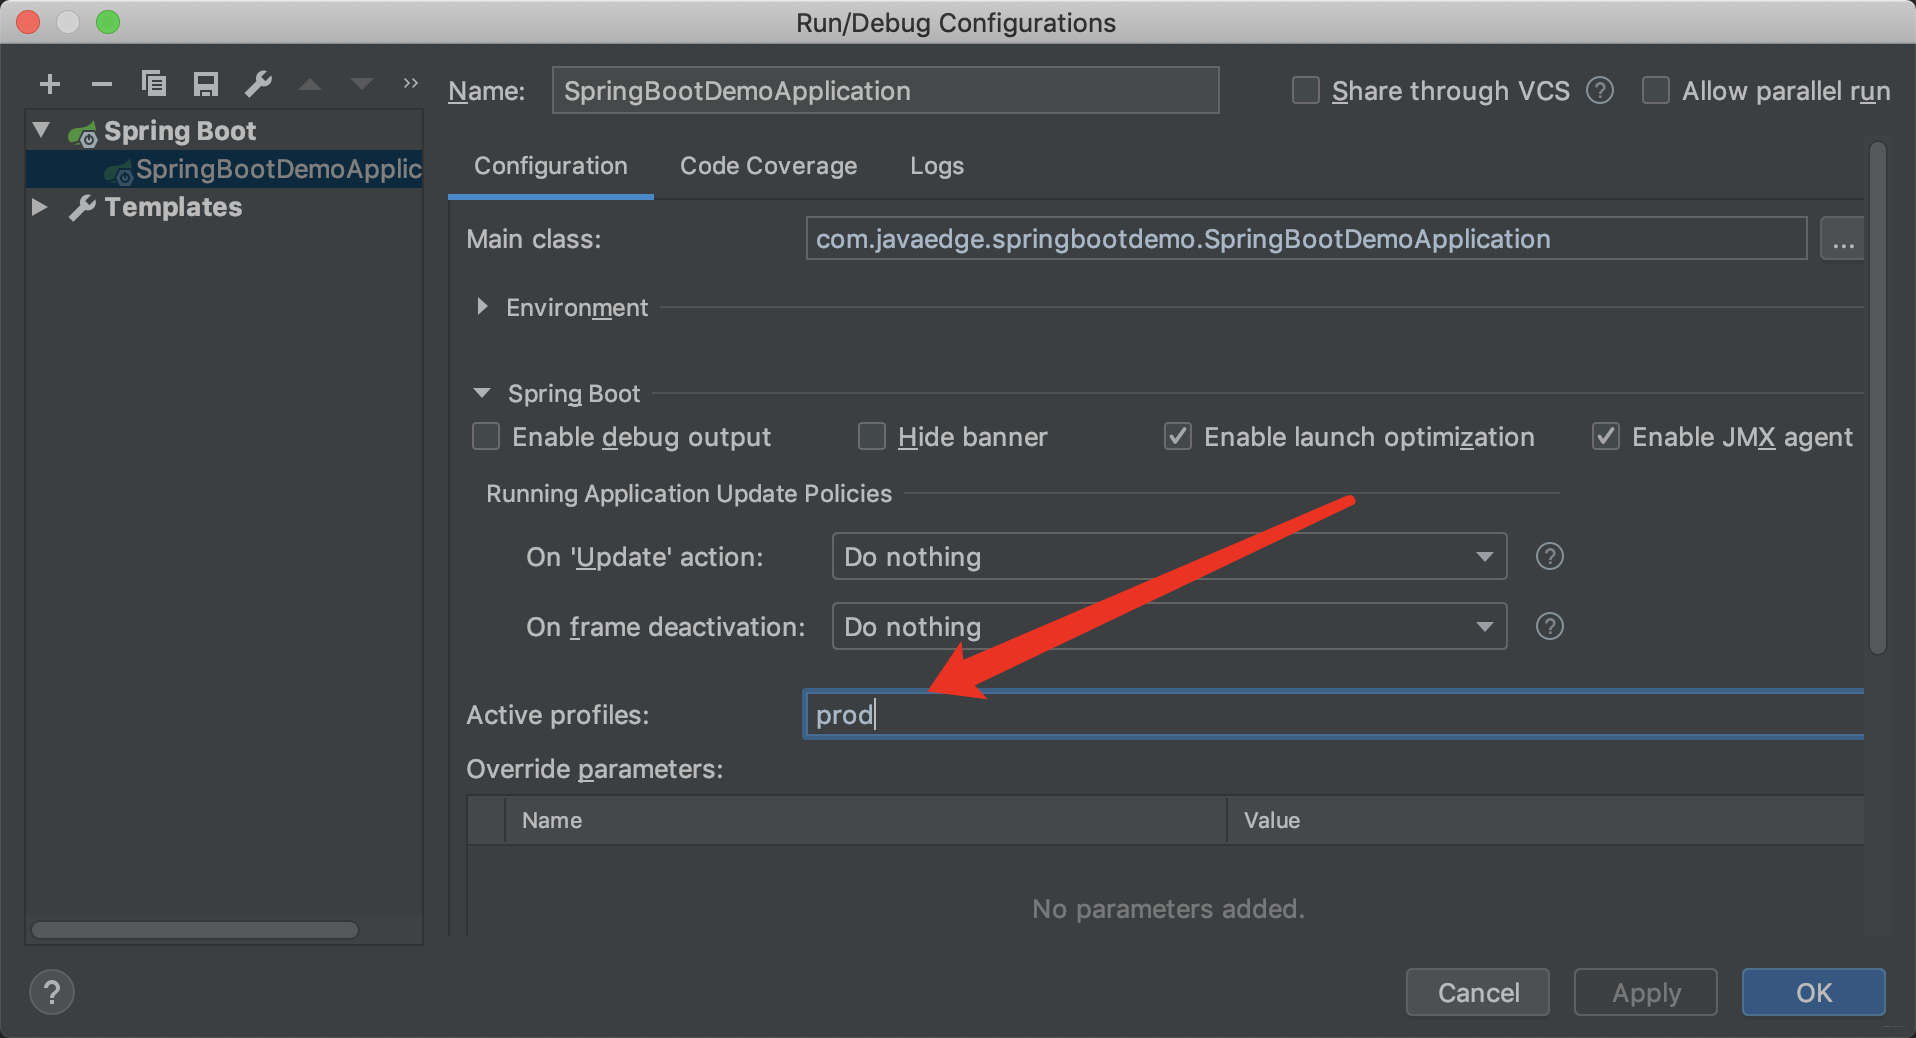1916x1038 pixels.
Task: Save the configuration with the floppy disk icon
Action: pos(206,84)
